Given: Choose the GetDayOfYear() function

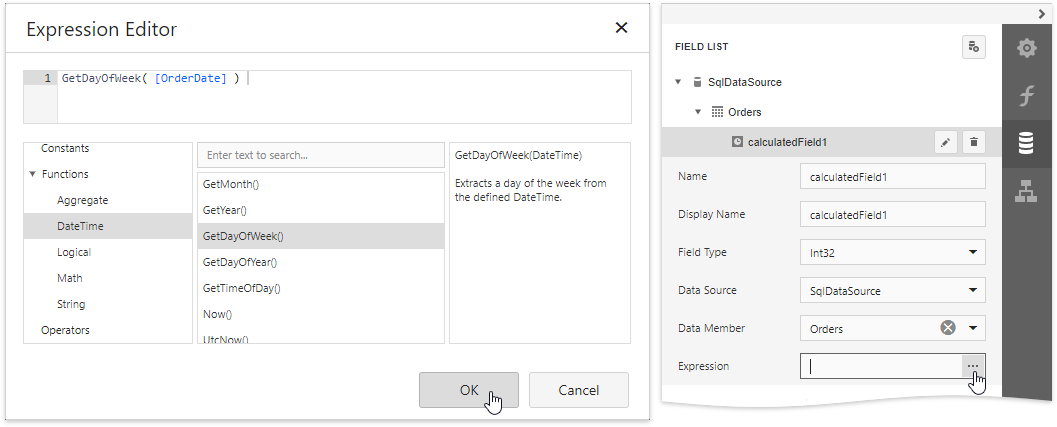Looking at the screenshot, I should coord(240,262).
